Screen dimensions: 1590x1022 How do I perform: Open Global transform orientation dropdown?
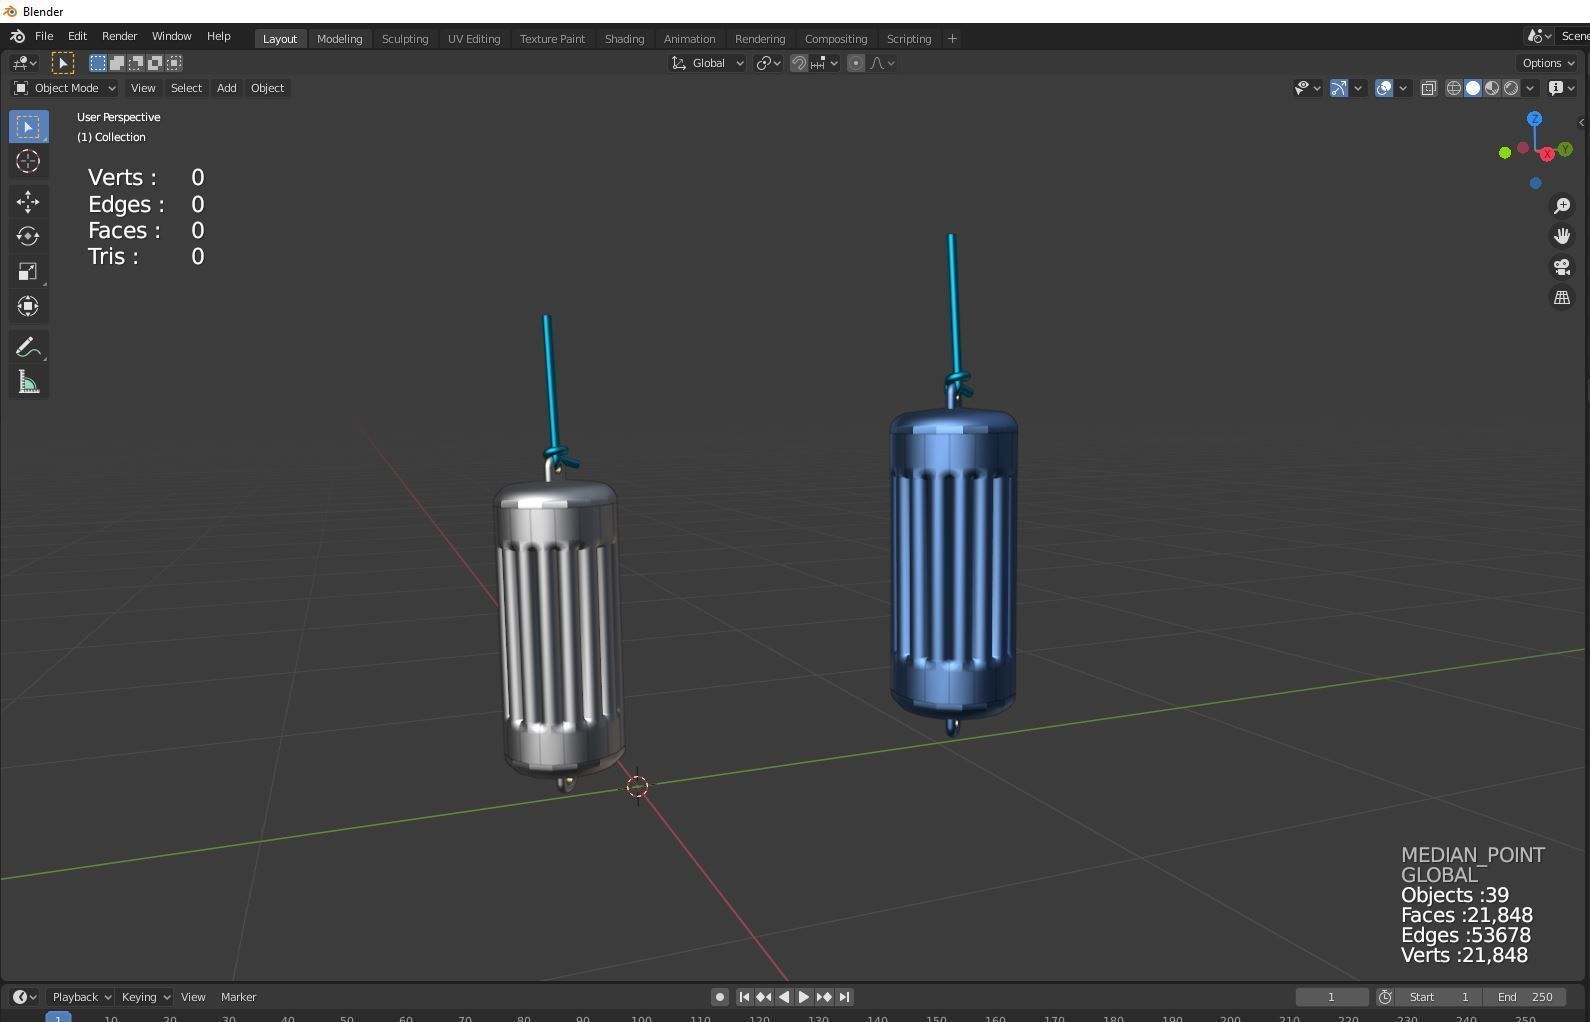click(x=708, y=63)
